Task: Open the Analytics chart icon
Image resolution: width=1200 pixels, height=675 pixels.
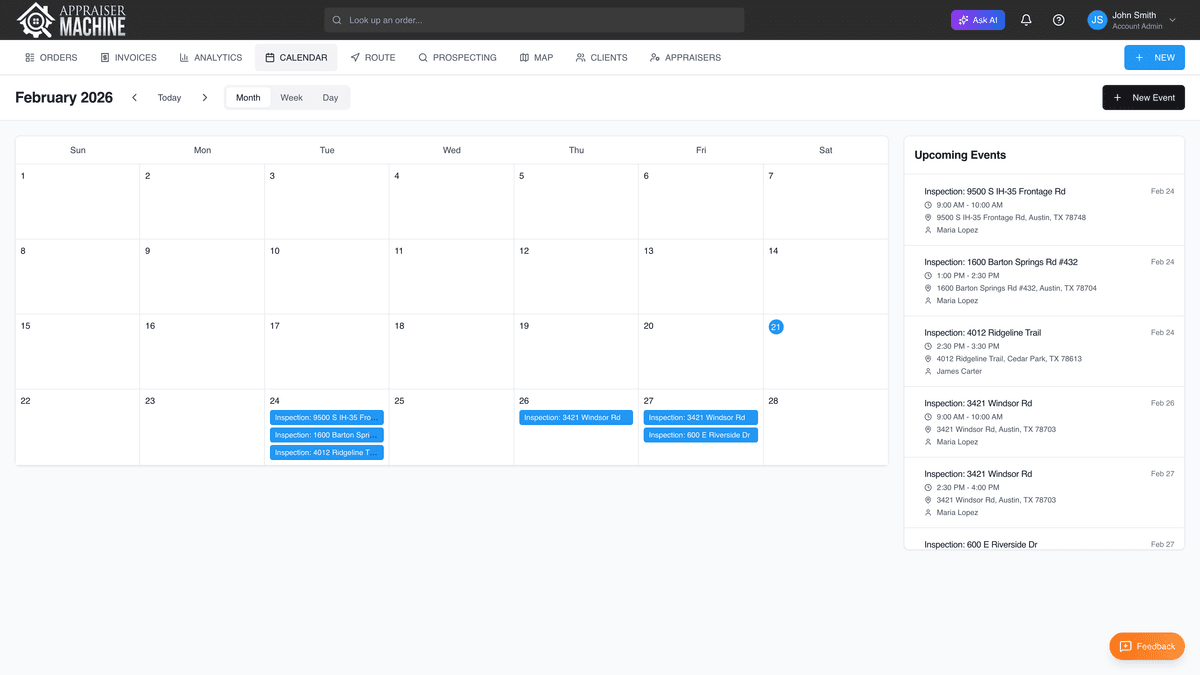Action: point(185,57)
